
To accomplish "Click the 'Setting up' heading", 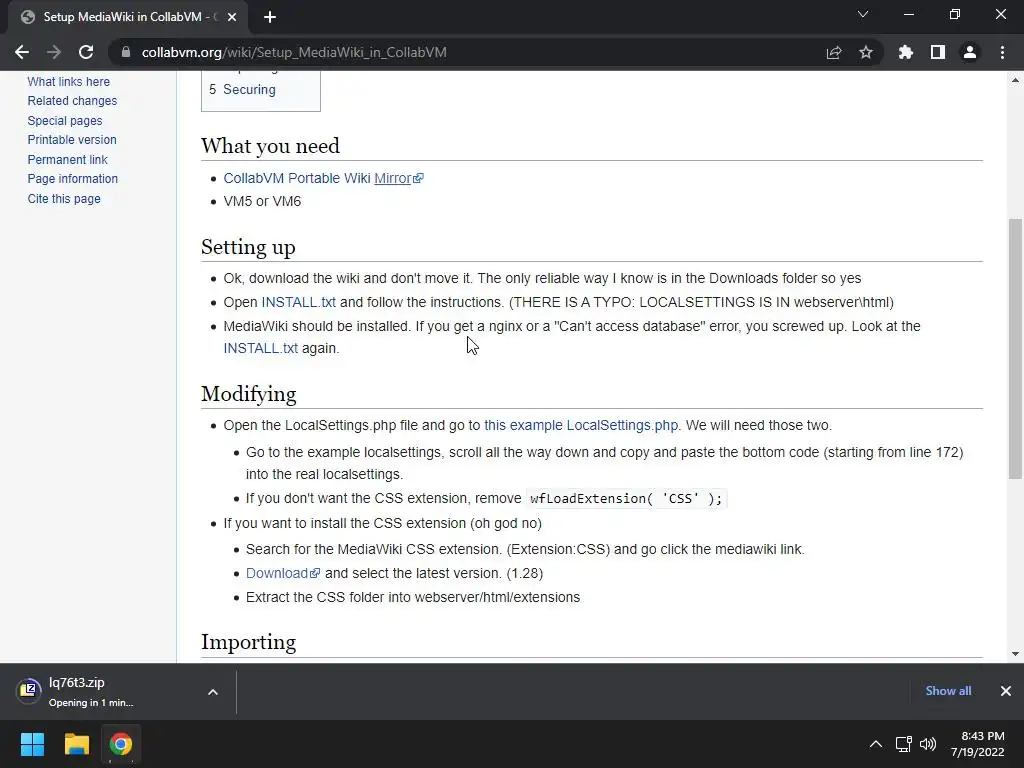I will (x=248, y=247).
